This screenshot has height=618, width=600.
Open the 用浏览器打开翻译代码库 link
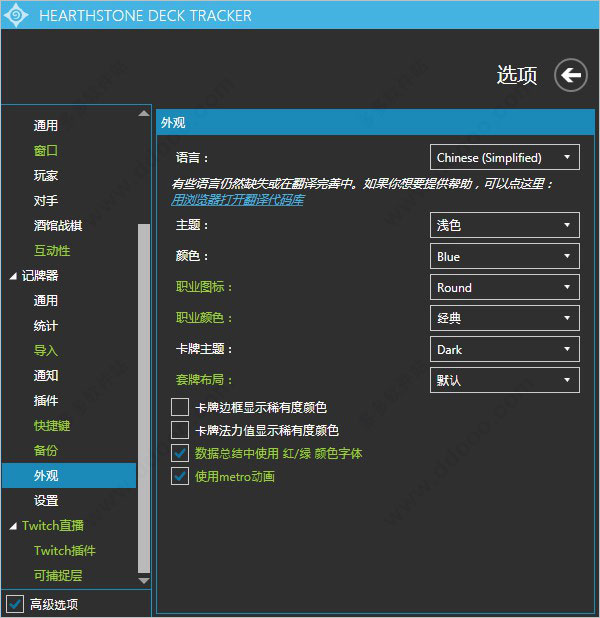tap(238, 200)
